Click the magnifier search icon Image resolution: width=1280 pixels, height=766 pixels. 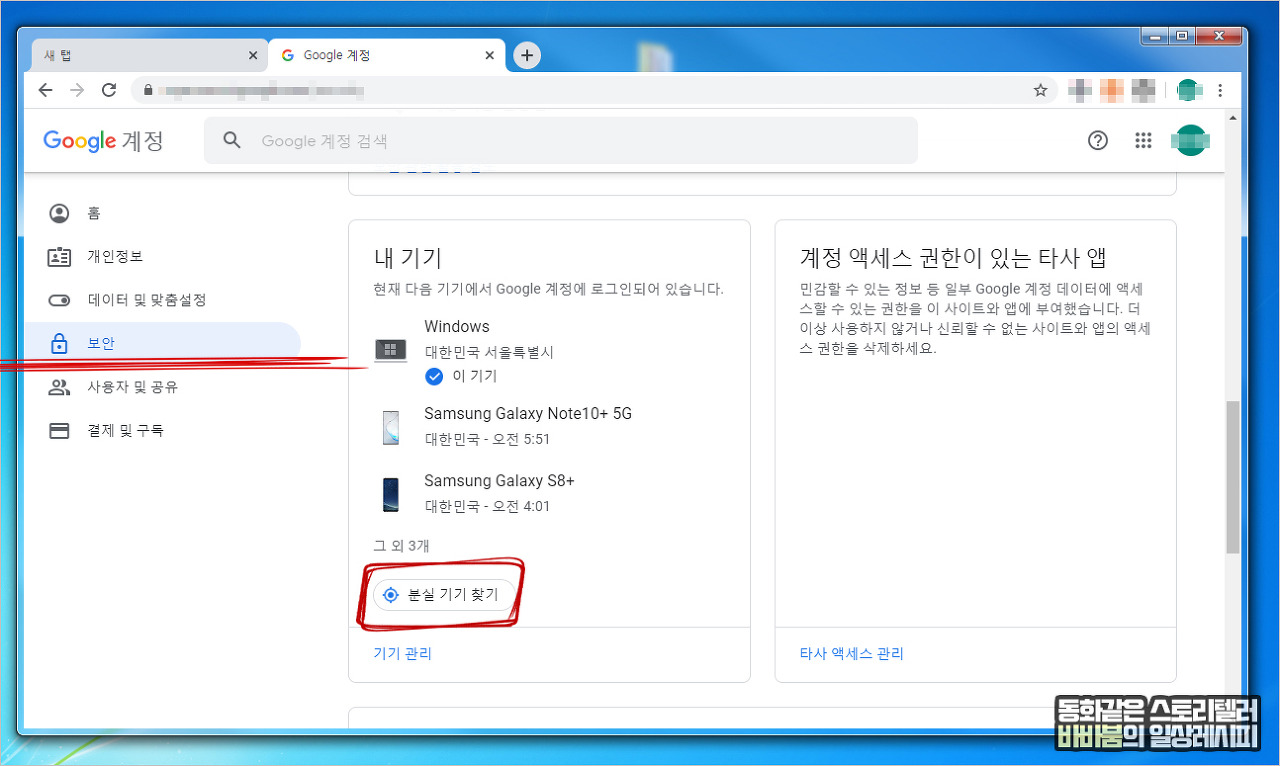[232, 141]
